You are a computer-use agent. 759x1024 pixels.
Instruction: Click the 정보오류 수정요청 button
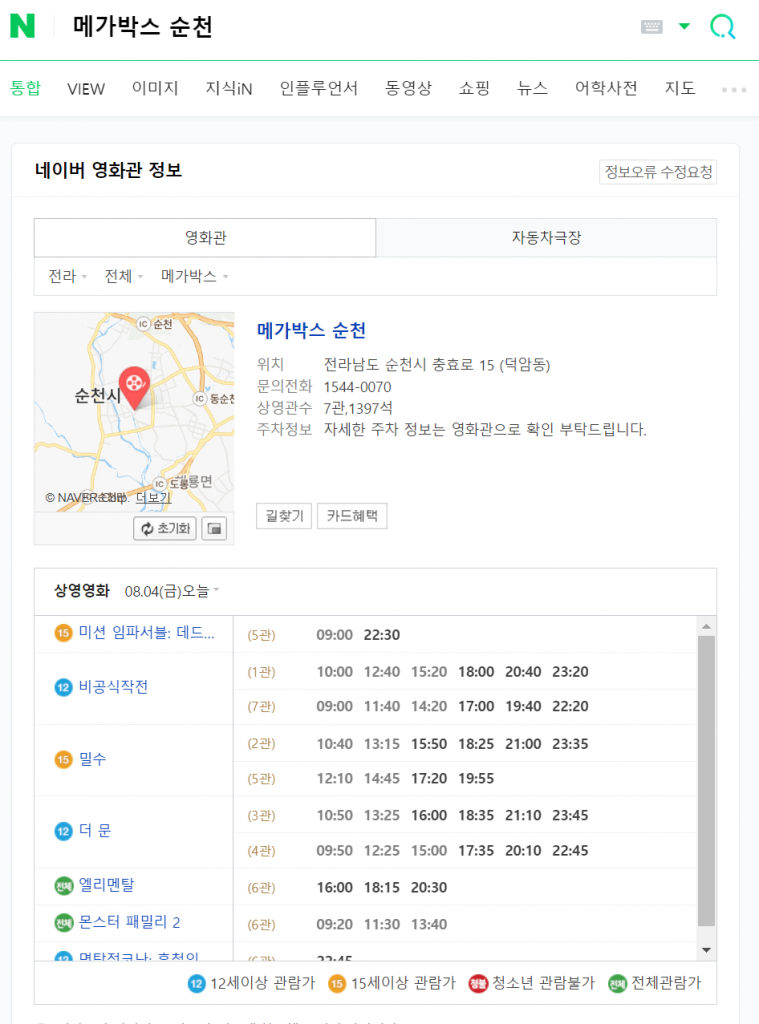658,172
